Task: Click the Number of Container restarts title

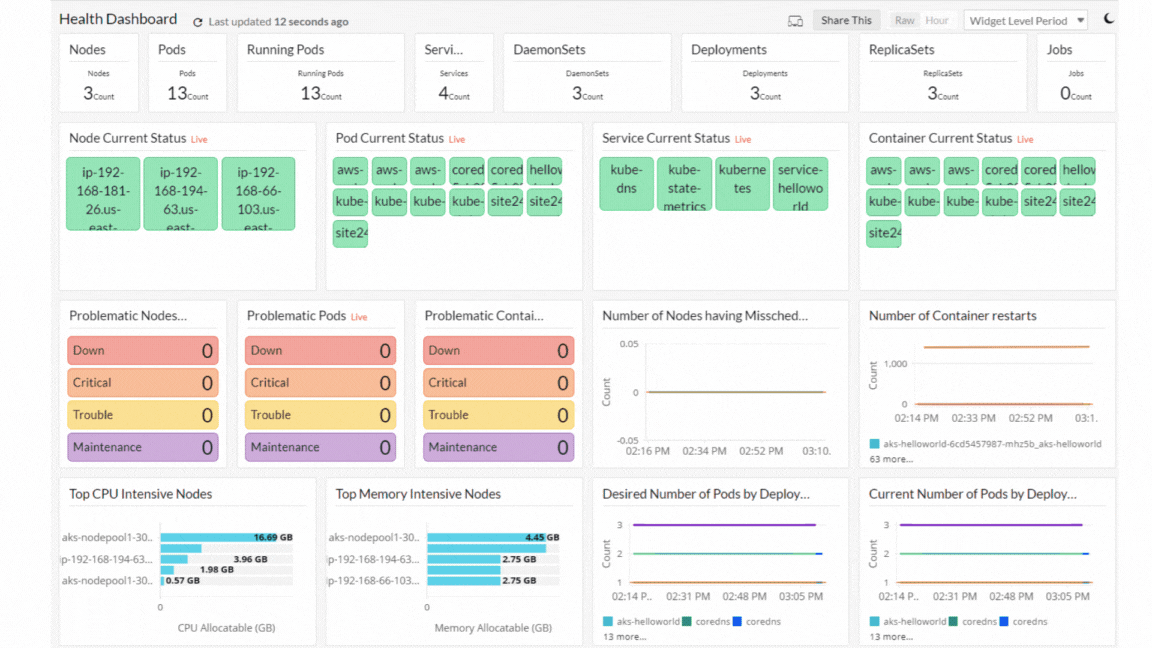Action: pyautogui.click(x=952, y=316)
